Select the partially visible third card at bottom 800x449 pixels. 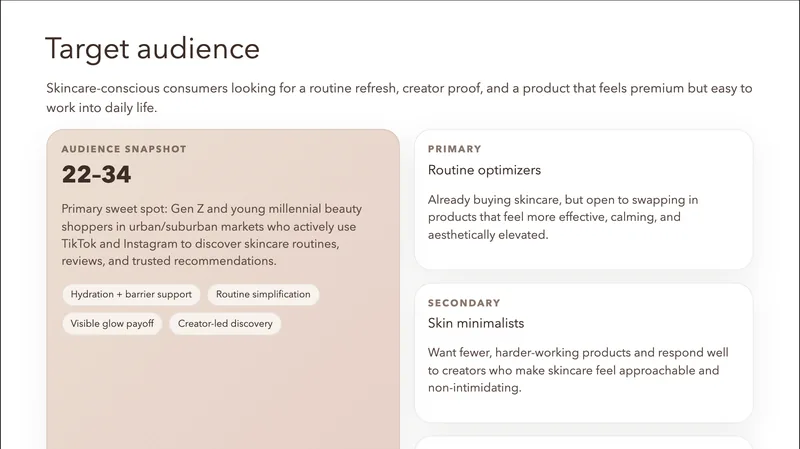tap(583, 443)
